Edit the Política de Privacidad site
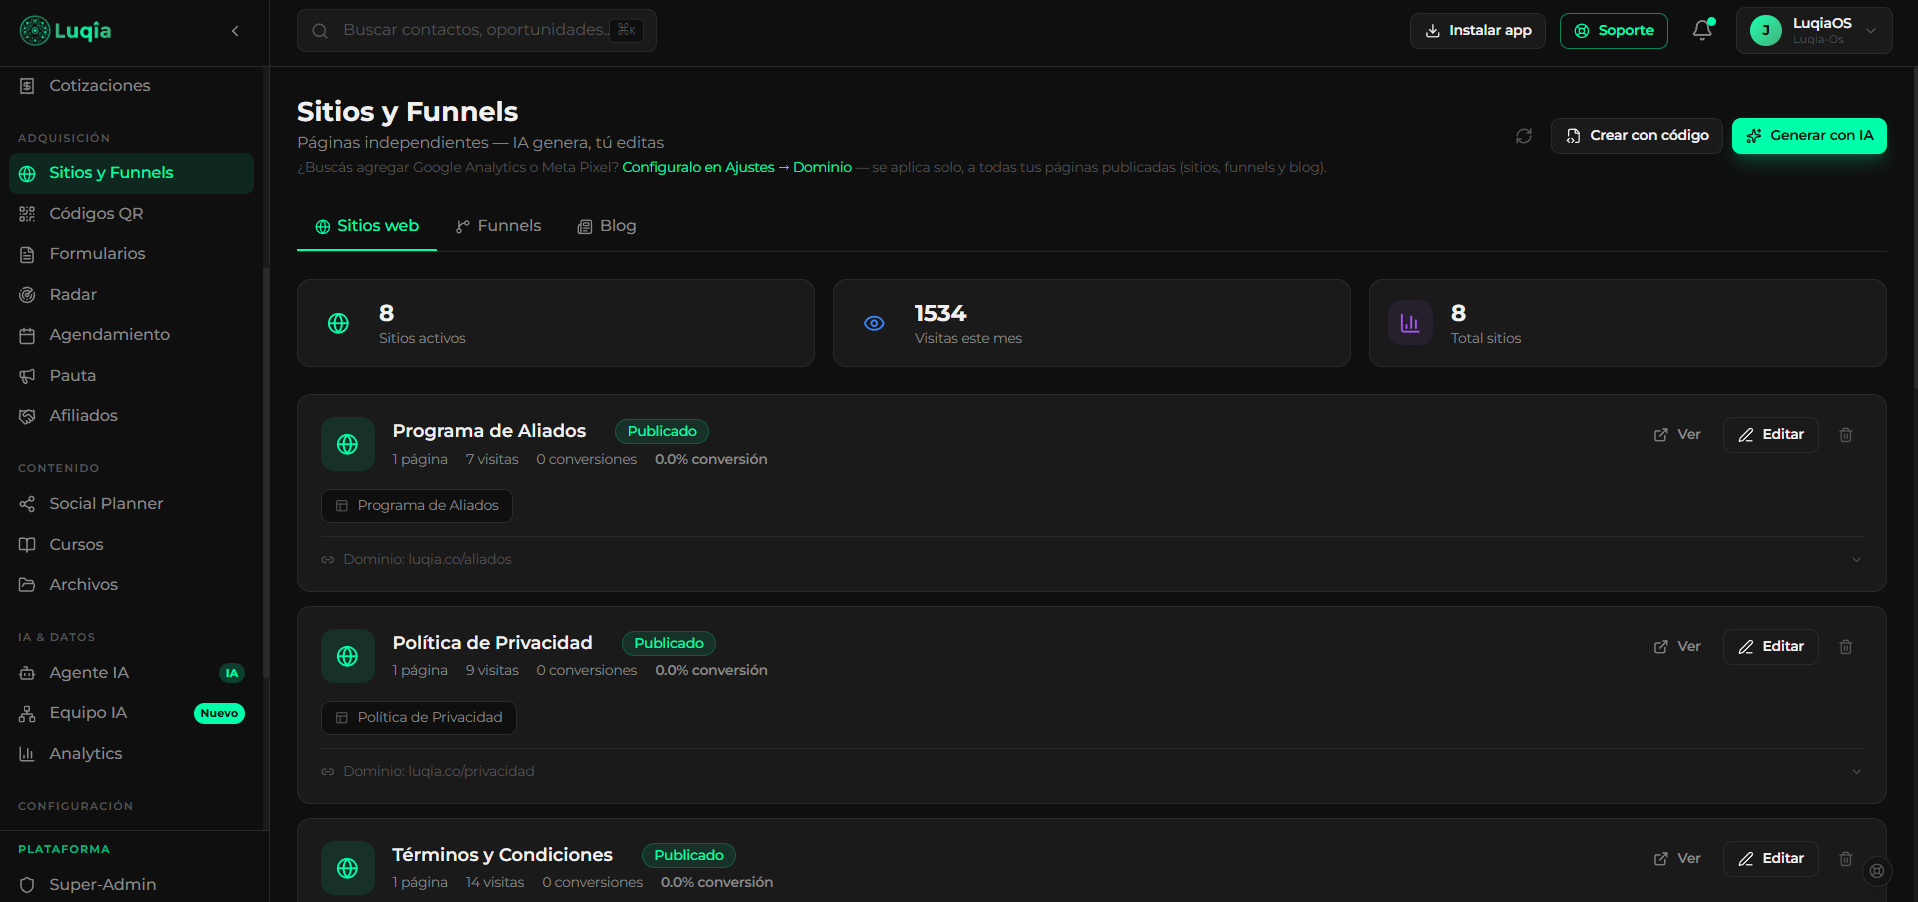The image size is (1918, 902). (1771, 647)
